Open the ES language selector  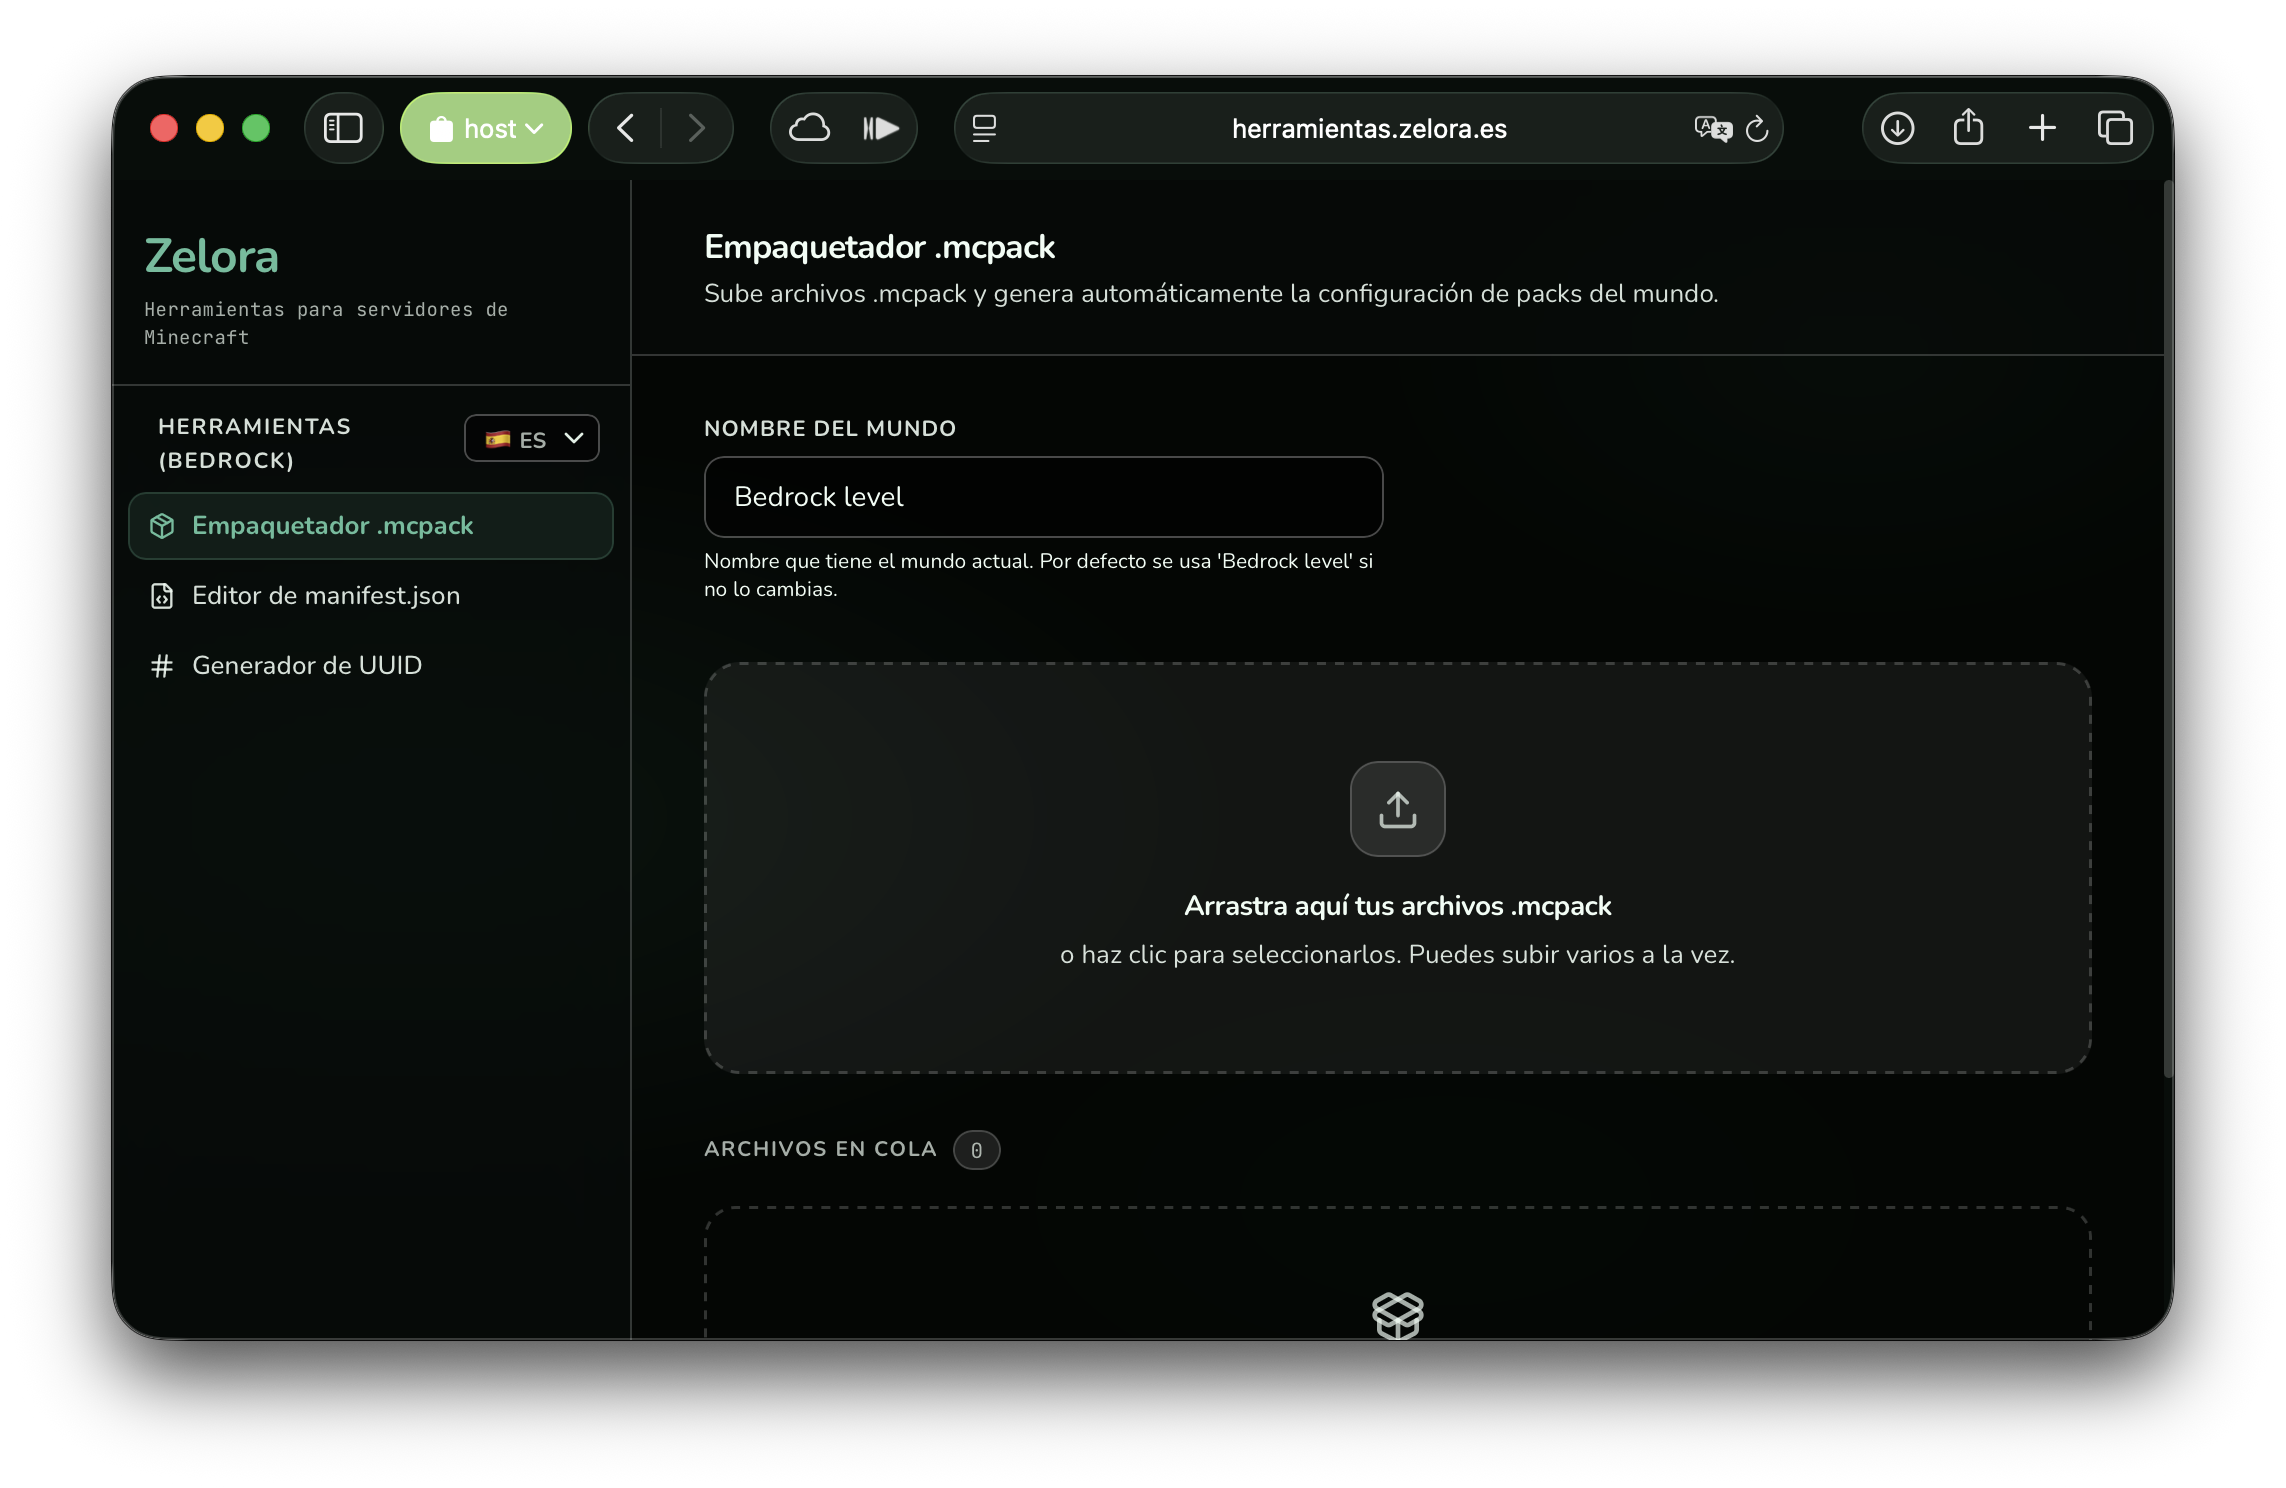(x=532, y=438)
